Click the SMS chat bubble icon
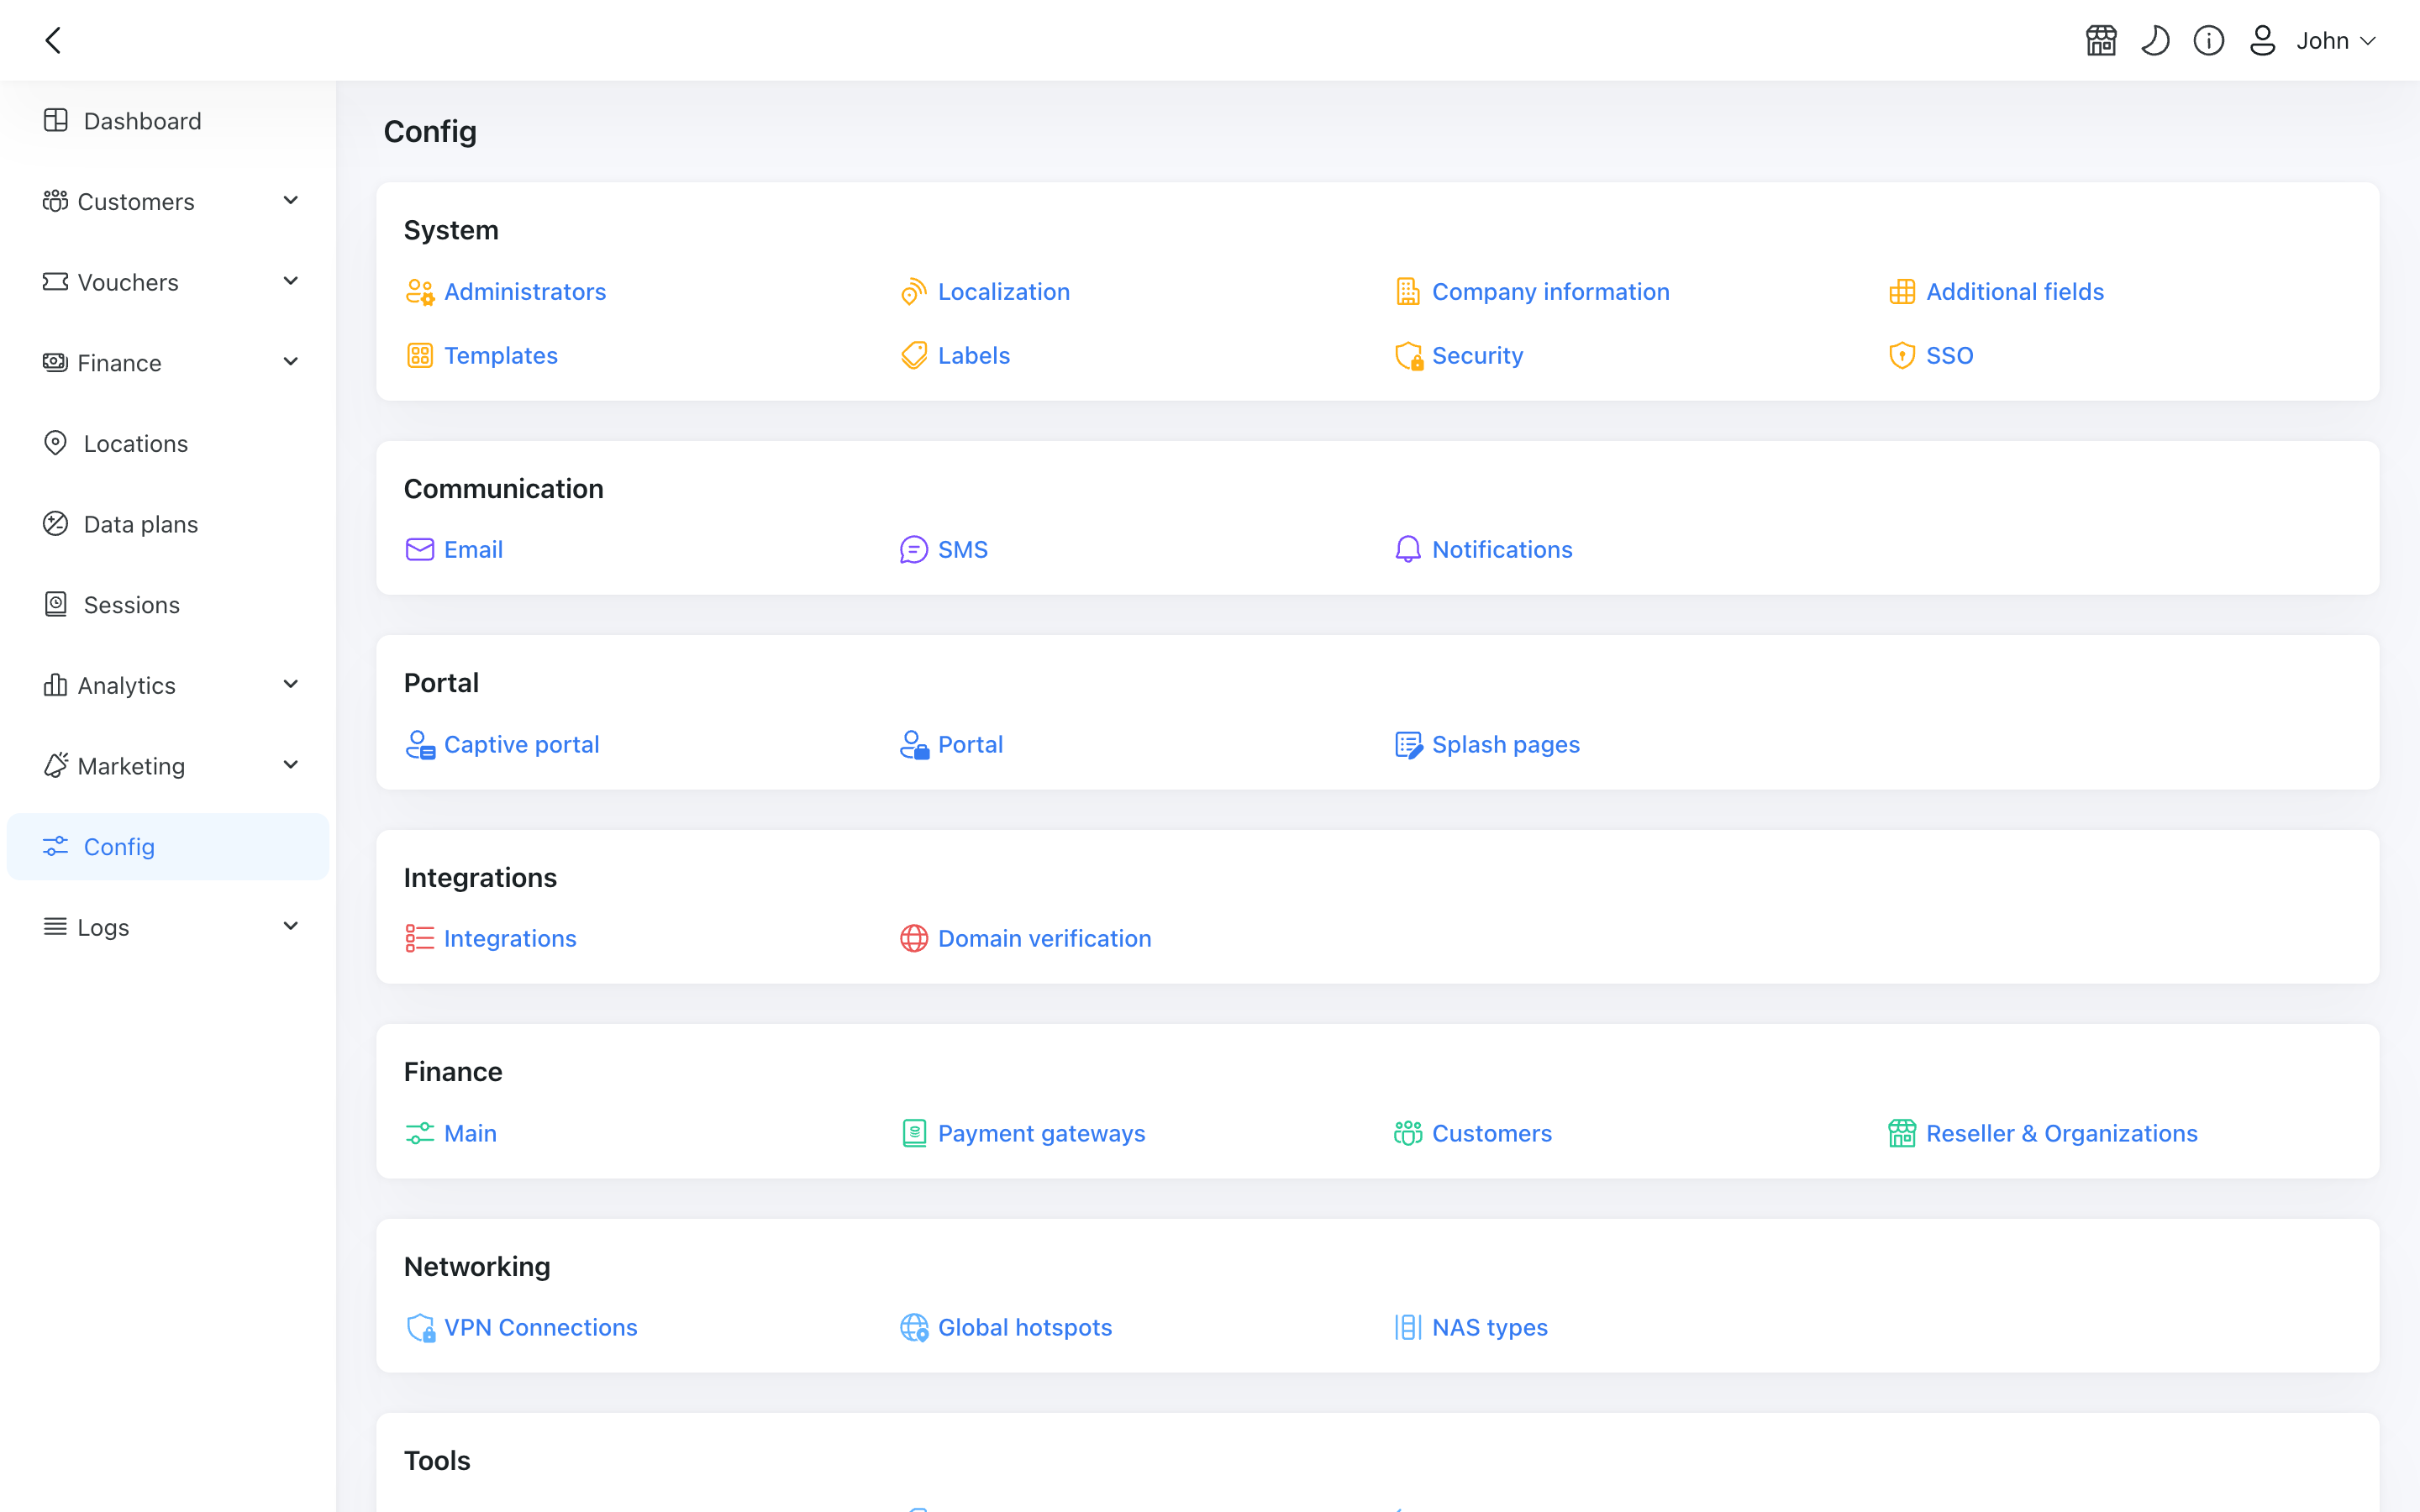The image size is (2420, 1512). coord(914,550)
